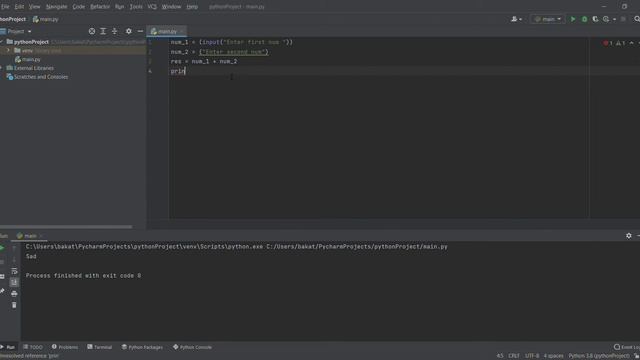Toggle soft-wrap in Run console
Screen dimensions: 640x360
[14, 271]
